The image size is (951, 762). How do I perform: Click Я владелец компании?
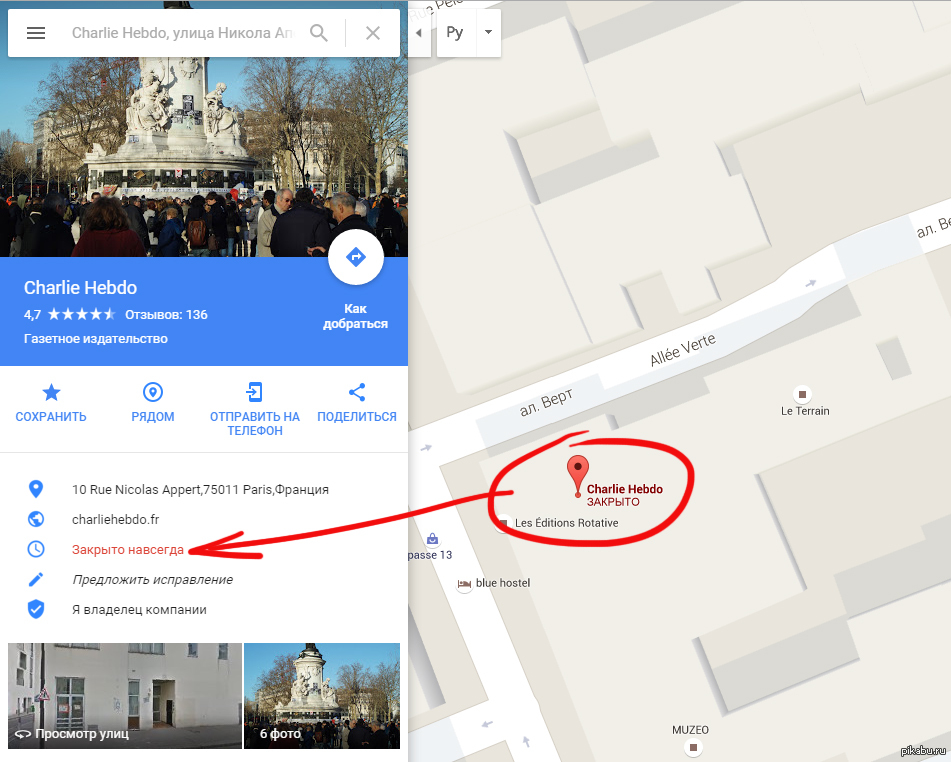(139, 609)
